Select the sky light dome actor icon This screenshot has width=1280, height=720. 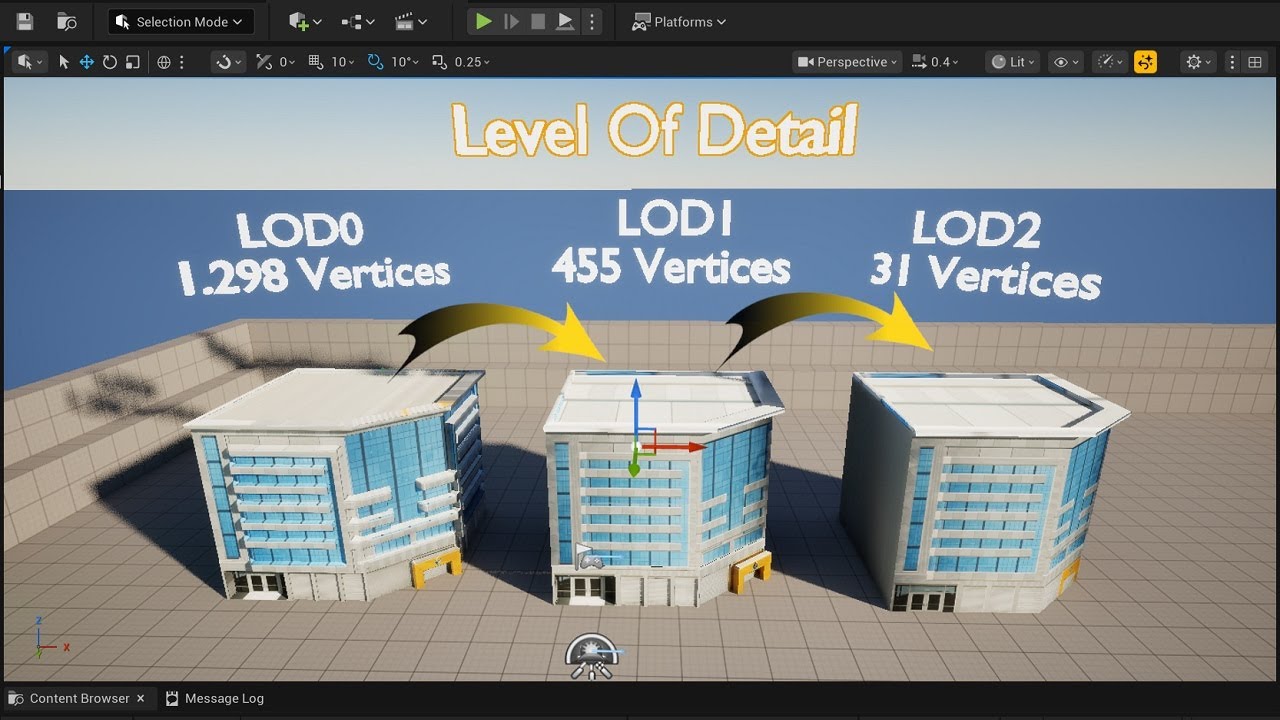[590, 657]
